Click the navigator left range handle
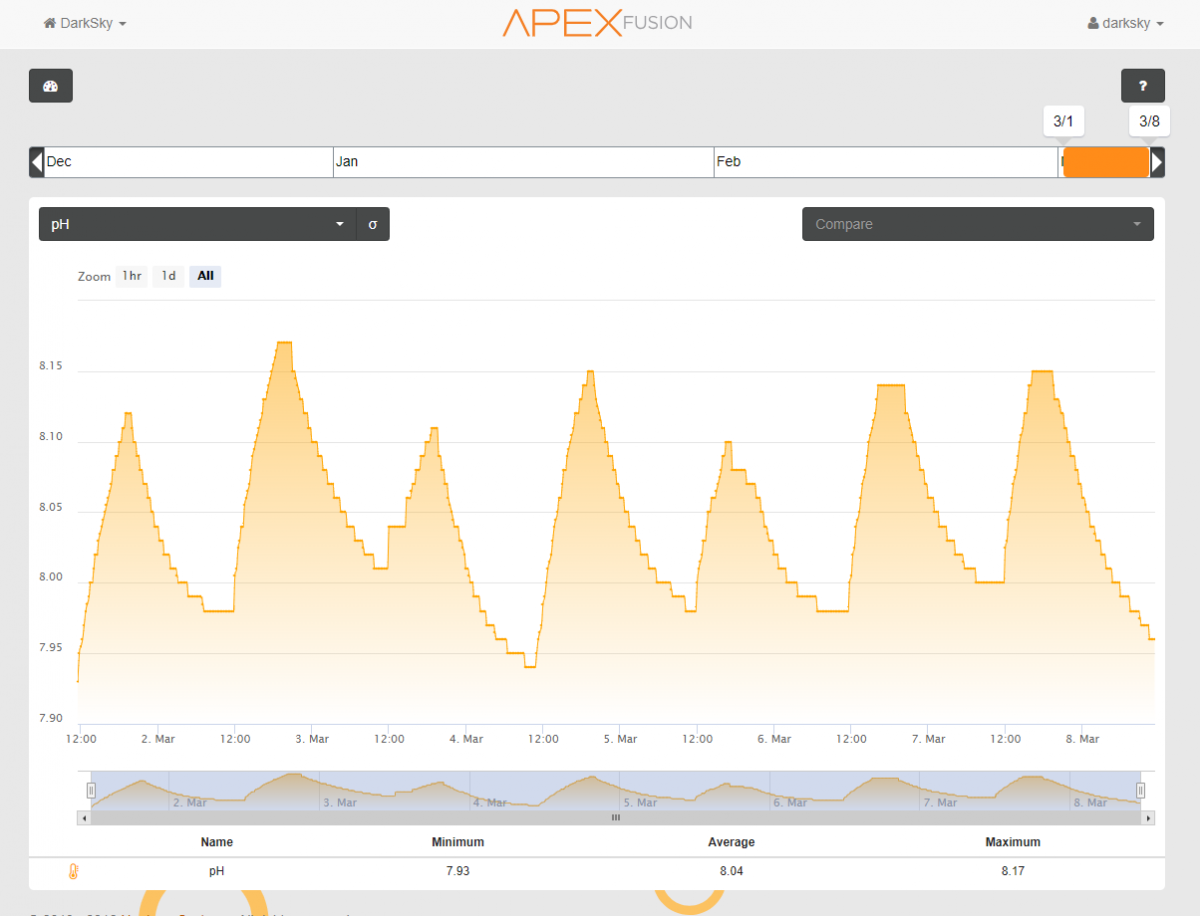Screen dimensions: 1200x916 pyautogui.click(x=90, y=791)
